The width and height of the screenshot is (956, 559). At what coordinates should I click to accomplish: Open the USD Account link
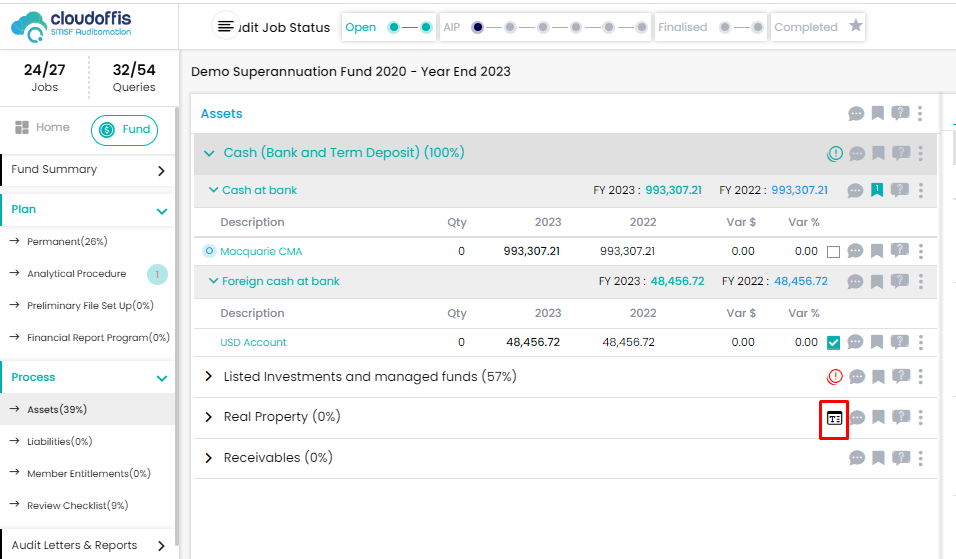tap(253, 342)
